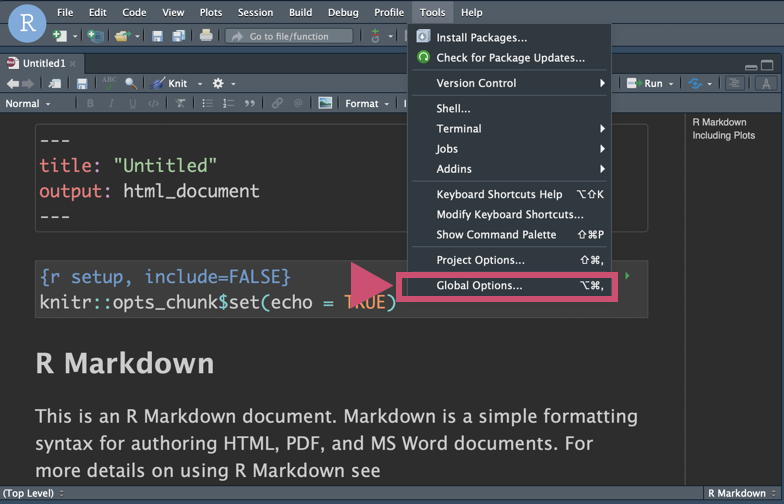The image size is (784, 504).
Task: Click the save all documents icon
Action: tap(178, 36)
